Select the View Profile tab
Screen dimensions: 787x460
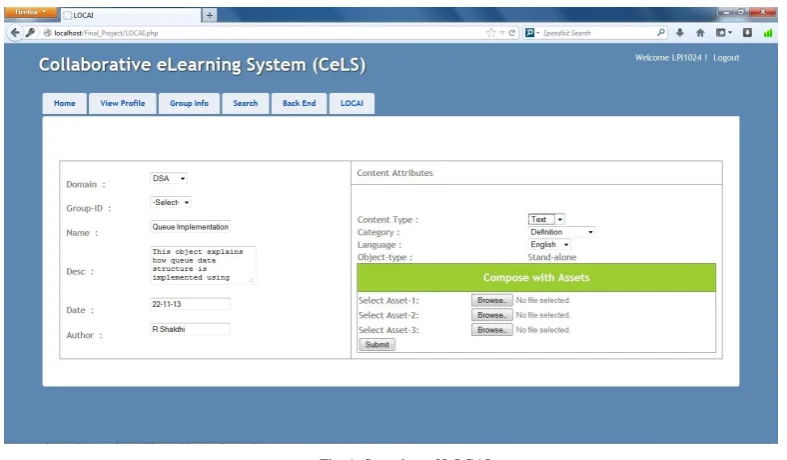(122, 103)
